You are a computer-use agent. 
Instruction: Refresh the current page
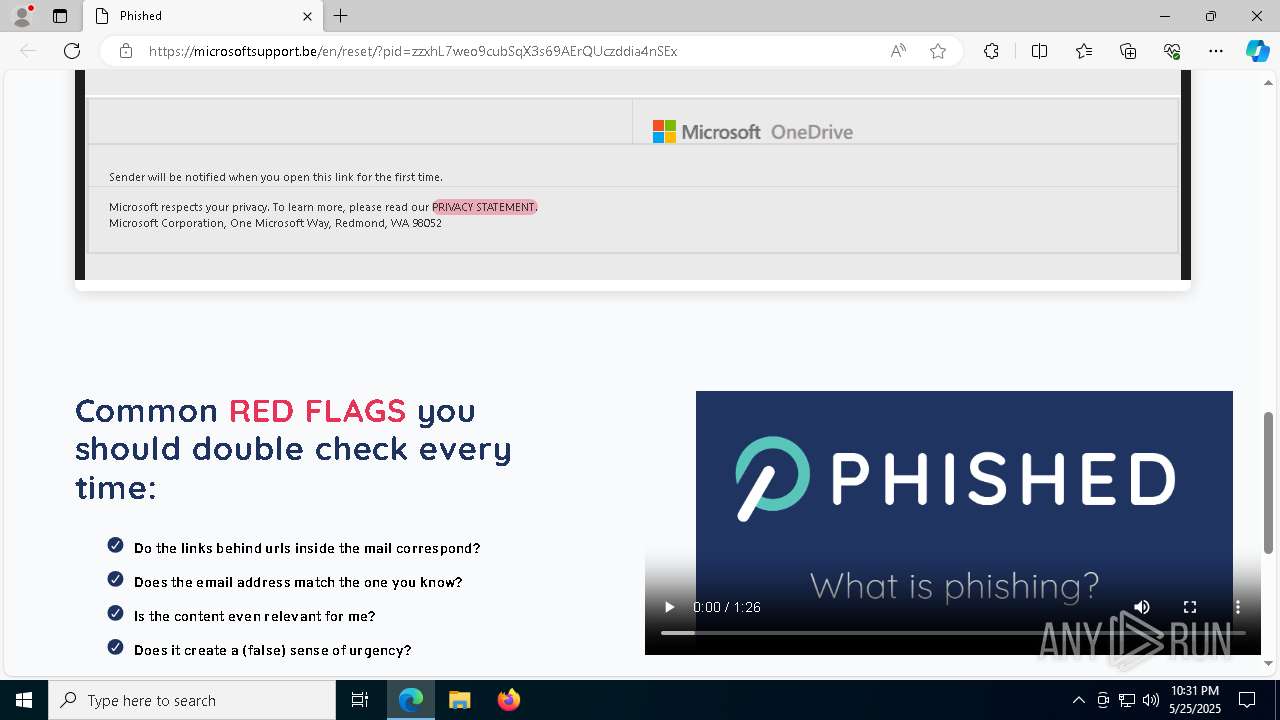[72, 51]
